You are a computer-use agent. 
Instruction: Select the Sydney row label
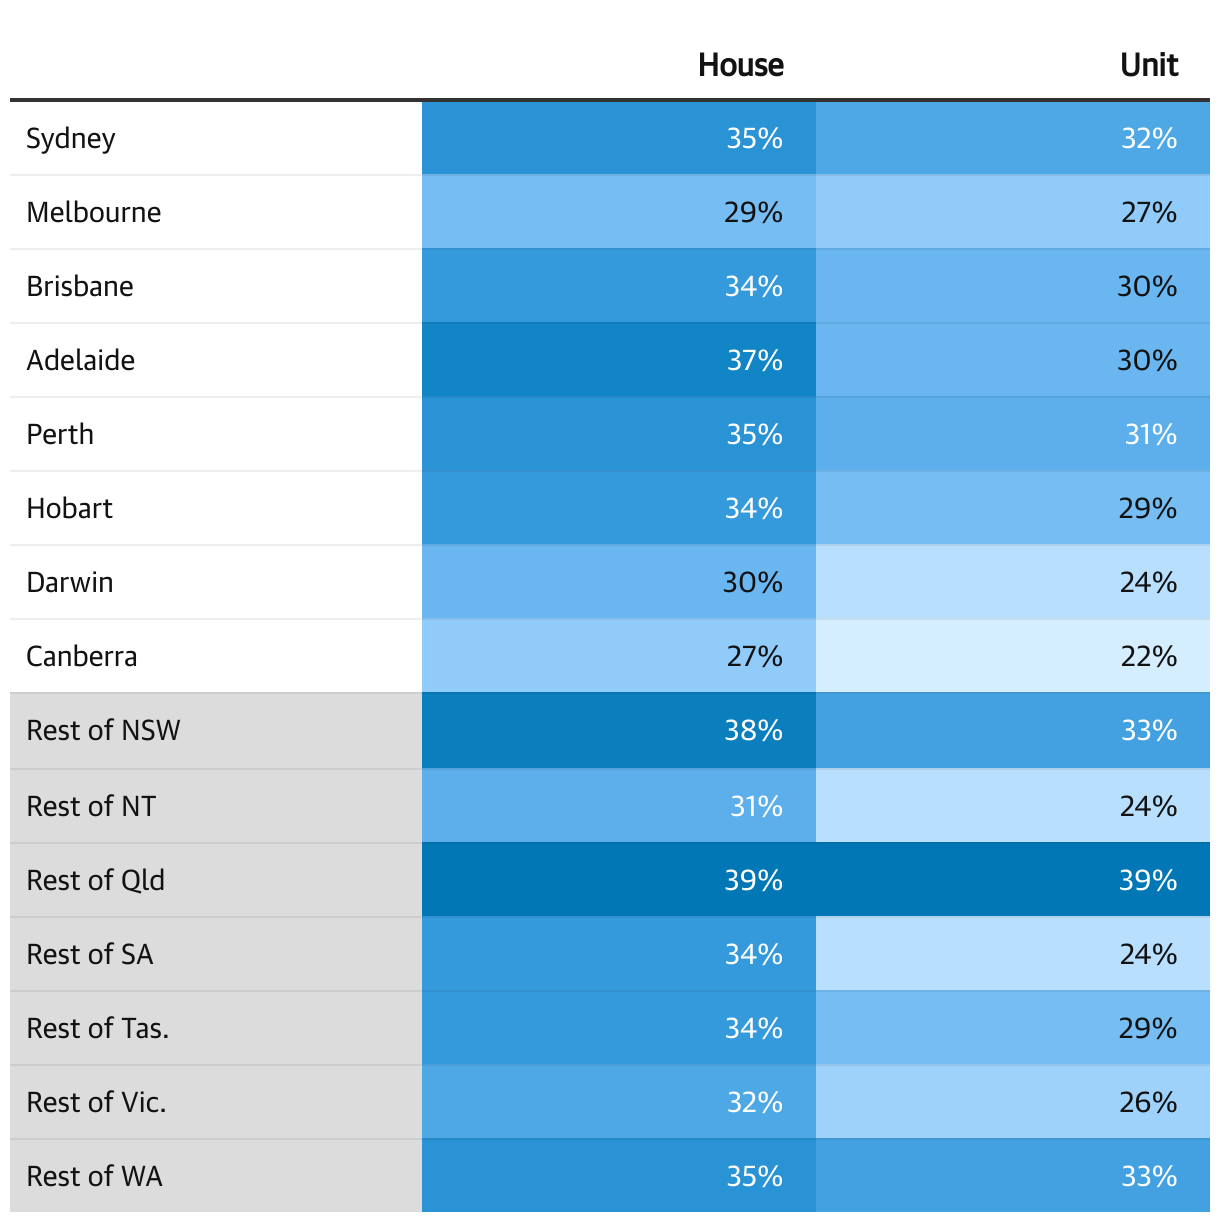click(71, 138)
